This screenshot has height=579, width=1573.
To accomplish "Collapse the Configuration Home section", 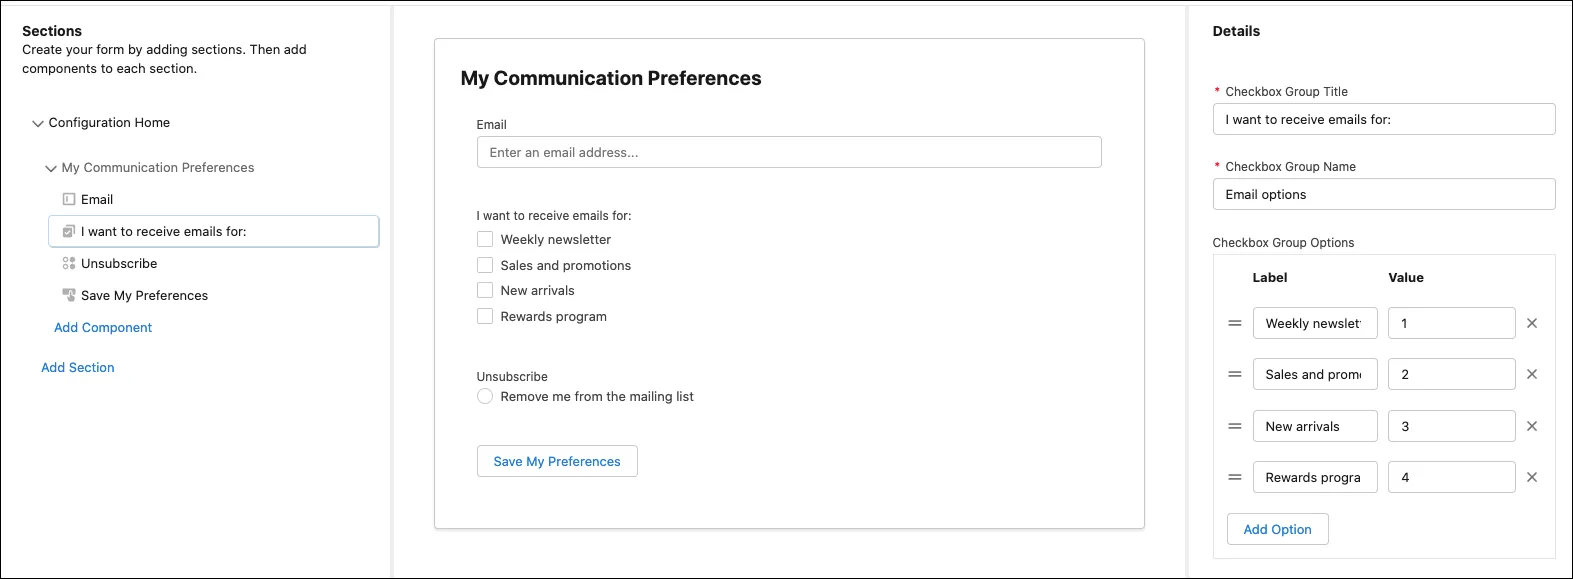I will 38,123.
